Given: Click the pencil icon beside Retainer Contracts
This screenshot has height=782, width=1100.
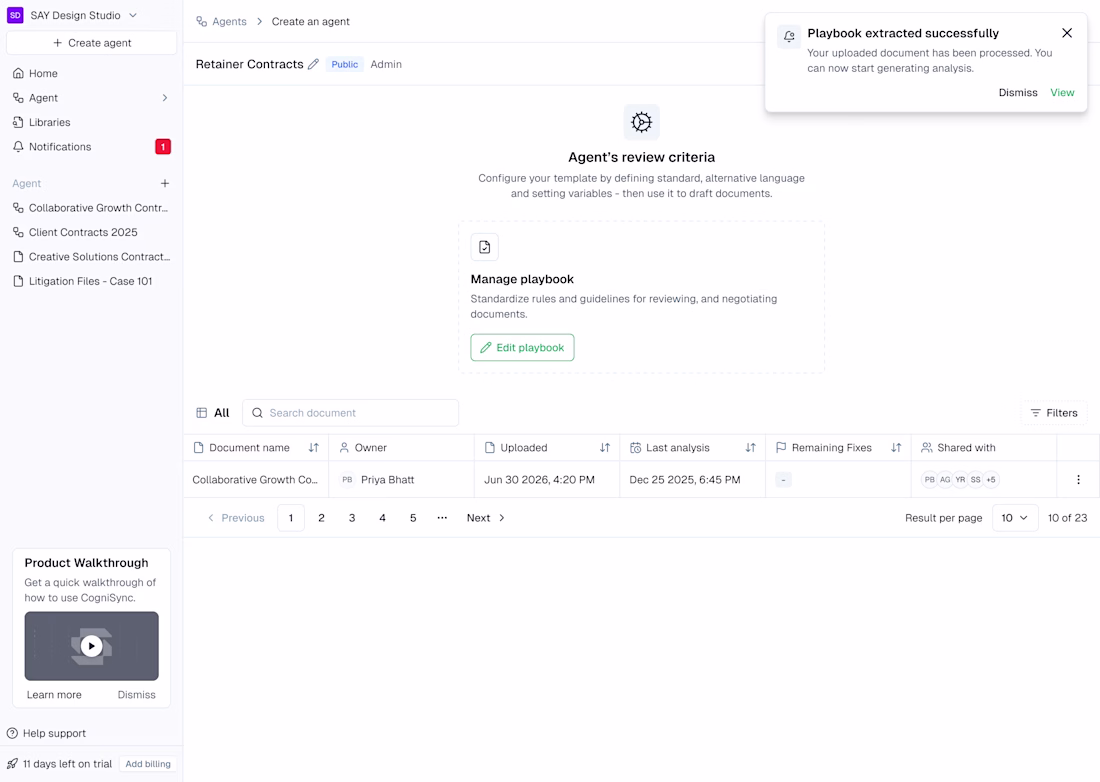Looking at the screenshot, I should (x=313, y=64).
